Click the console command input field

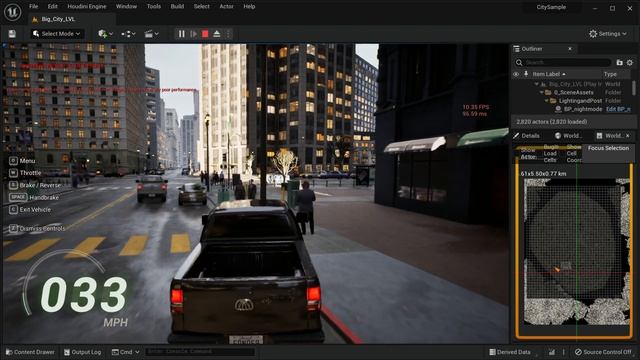pyautogui.click(x=200, y=352)
